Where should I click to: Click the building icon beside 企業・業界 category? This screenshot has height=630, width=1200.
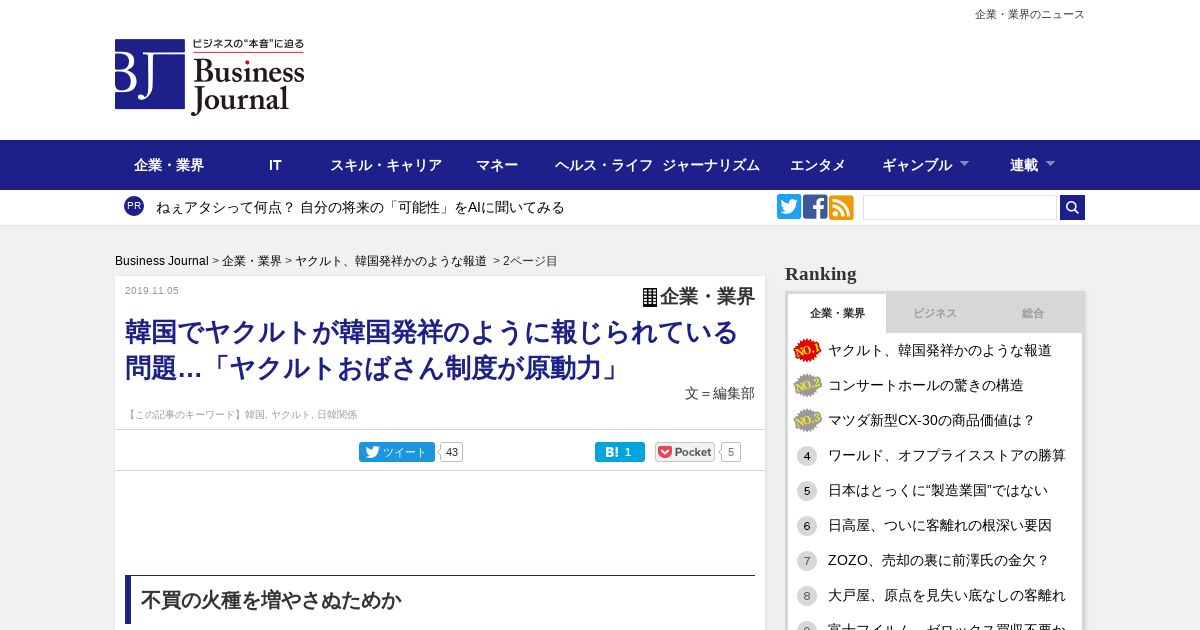pyautogui.click(x=650, y=297)
